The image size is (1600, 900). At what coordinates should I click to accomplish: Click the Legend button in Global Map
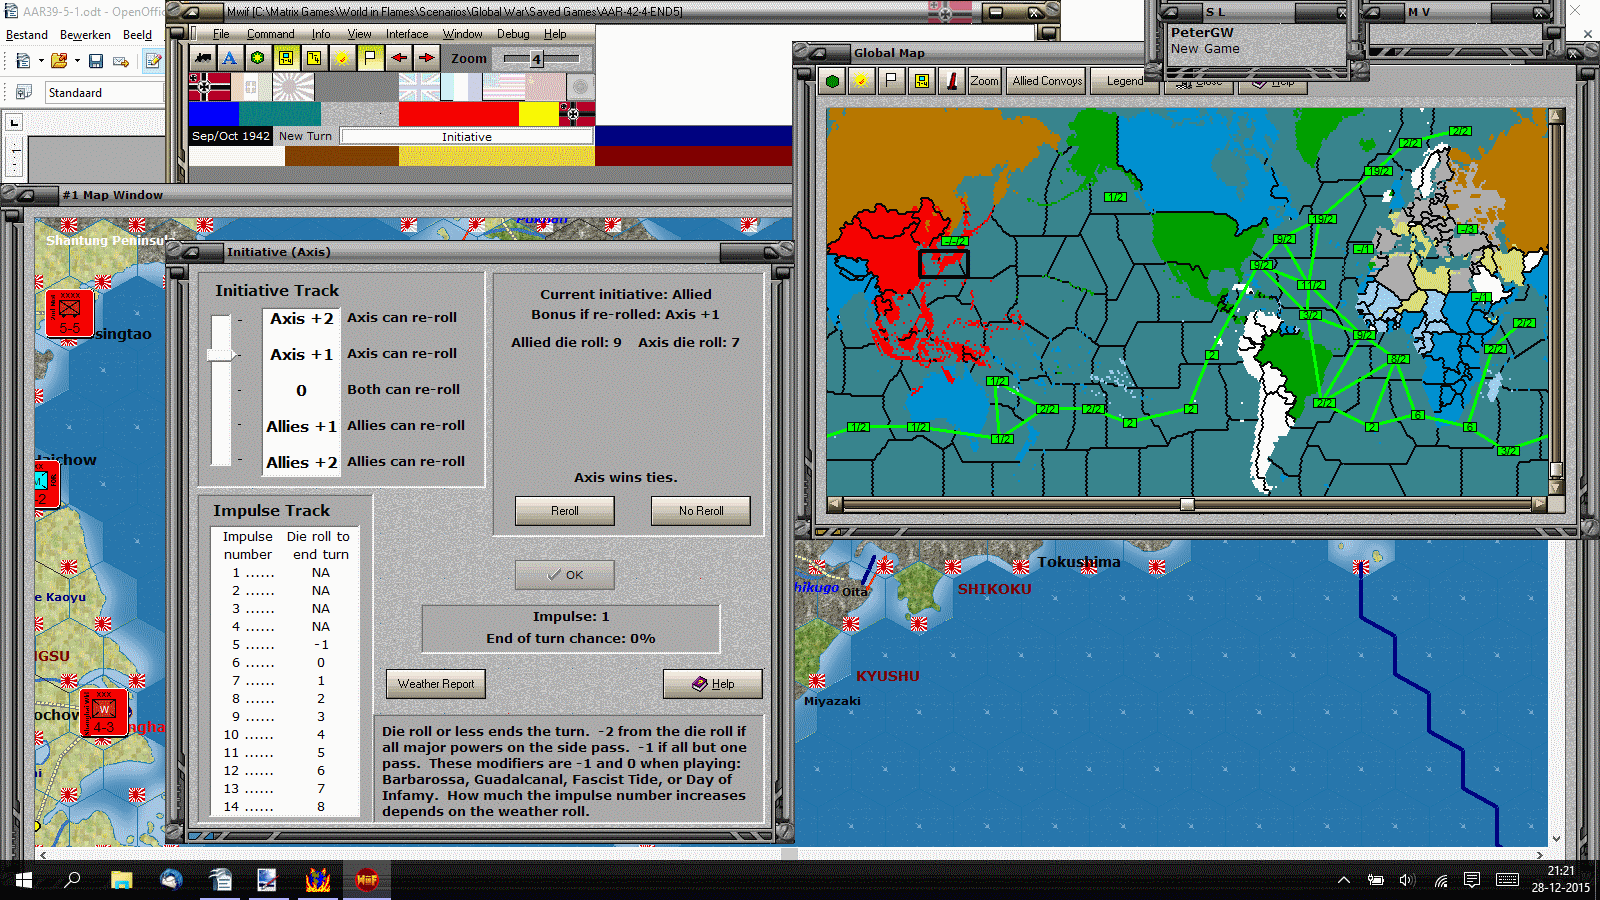(1124, 81)
